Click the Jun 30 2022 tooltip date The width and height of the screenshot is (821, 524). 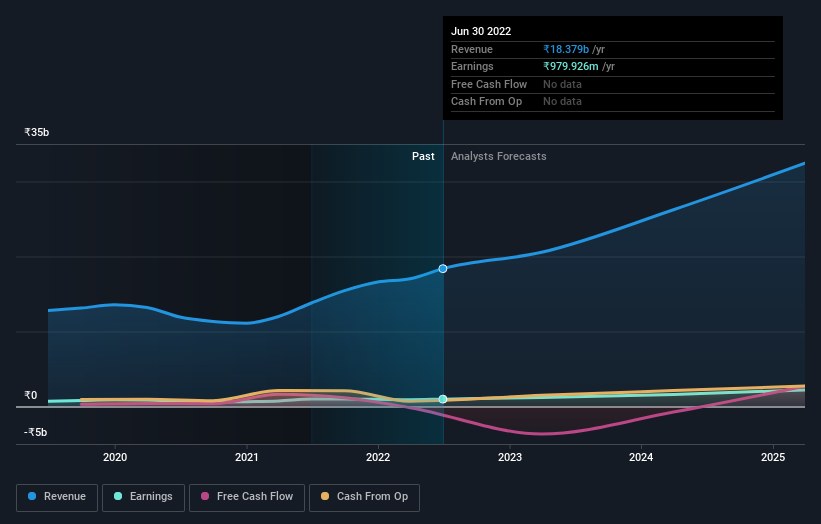point(481,31)
